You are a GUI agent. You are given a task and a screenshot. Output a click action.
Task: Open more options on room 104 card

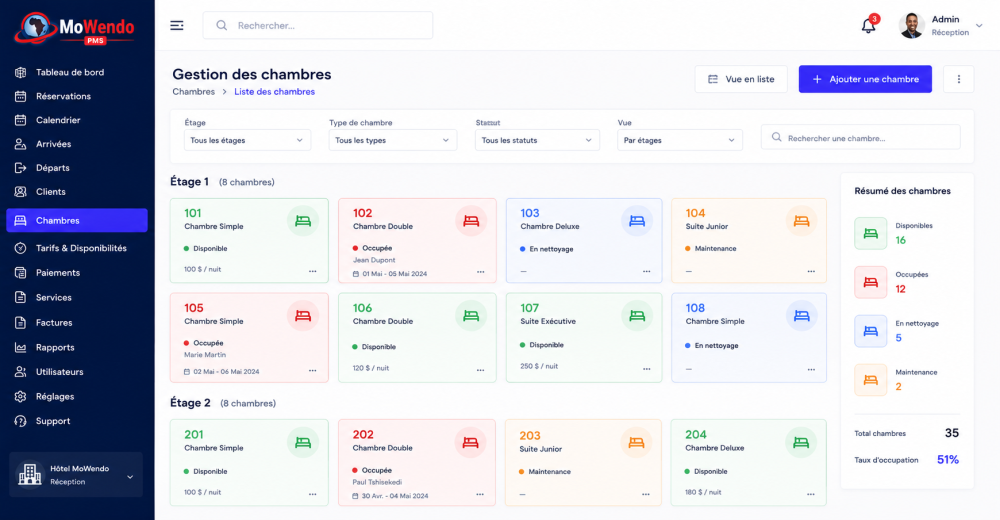(x=811, y=271)
